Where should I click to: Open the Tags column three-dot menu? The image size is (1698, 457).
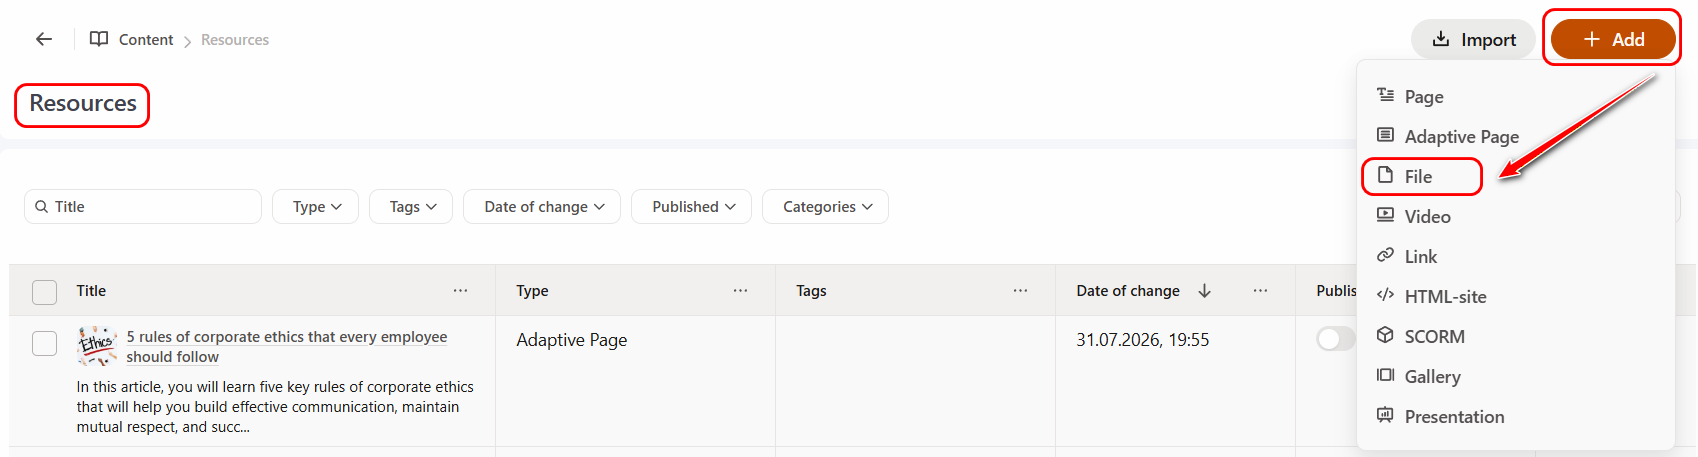[x=1020, y=291]
